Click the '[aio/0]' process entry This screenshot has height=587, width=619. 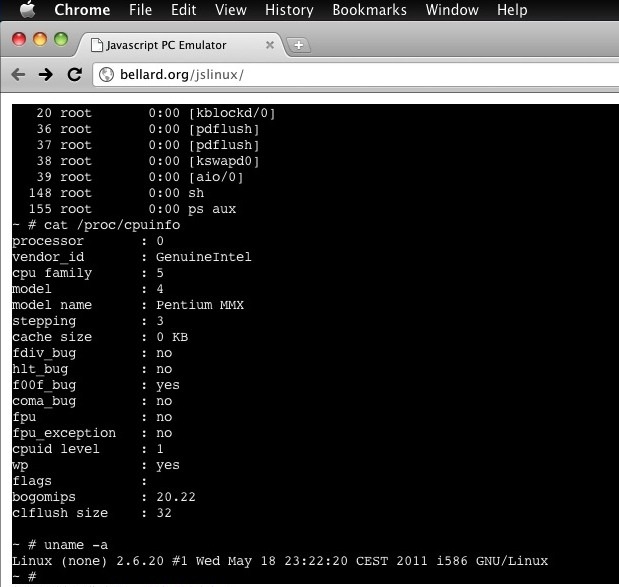tap(216, 177)
